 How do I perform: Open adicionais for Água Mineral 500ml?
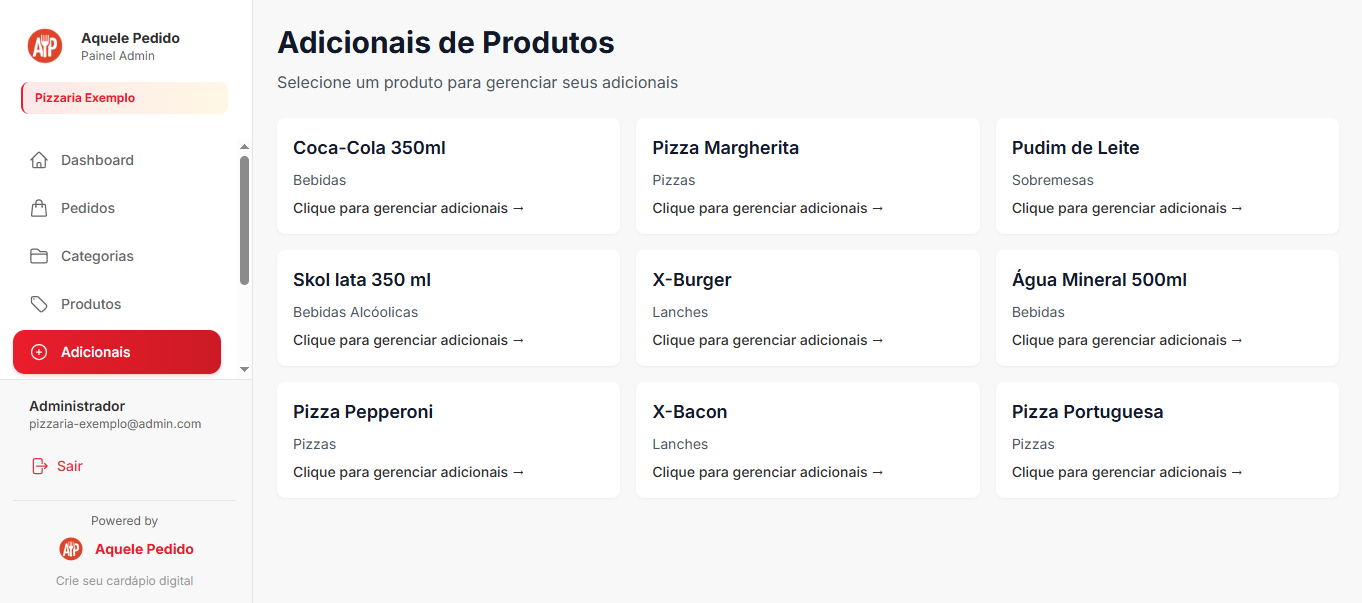pos(1166,308)
